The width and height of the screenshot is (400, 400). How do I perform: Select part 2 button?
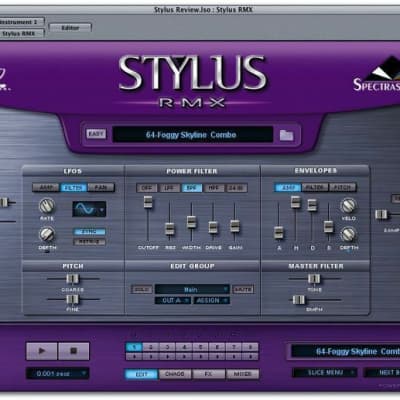click(x=151, y=347)
